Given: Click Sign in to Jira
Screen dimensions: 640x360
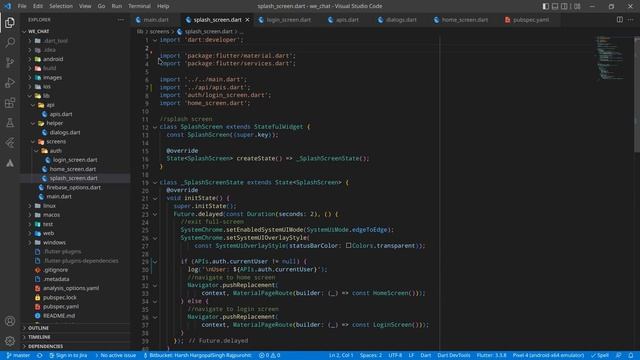Looking at the screenshot, I should (x=68, y=356).
